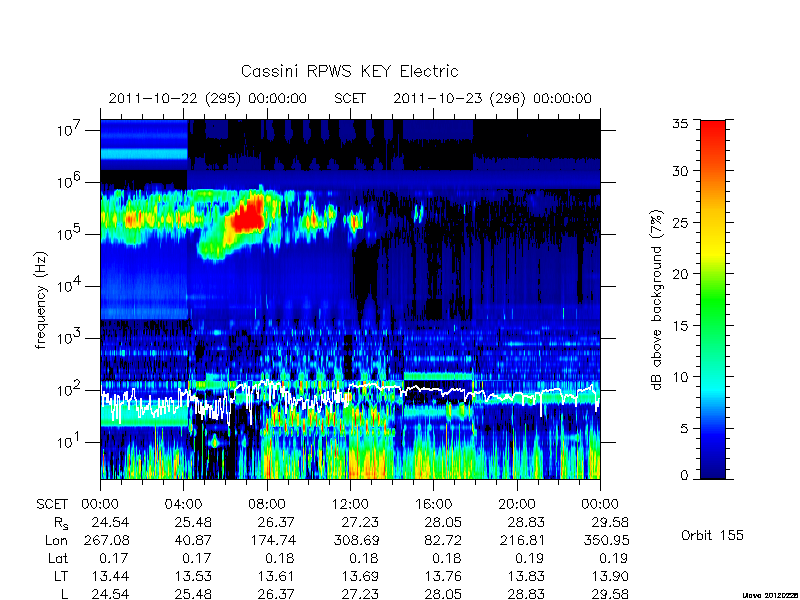Click the 16:00 time tick label

point(433,504)
